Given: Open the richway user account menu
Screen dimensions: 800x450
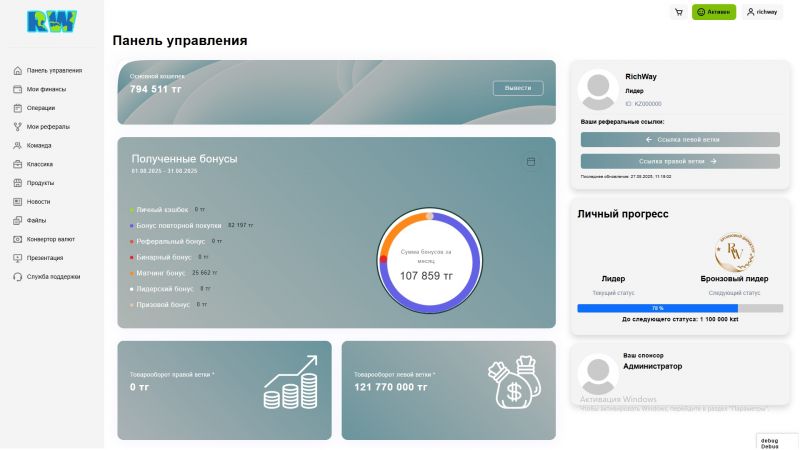Looking at the screenshot, I should (x=762, y=12).
